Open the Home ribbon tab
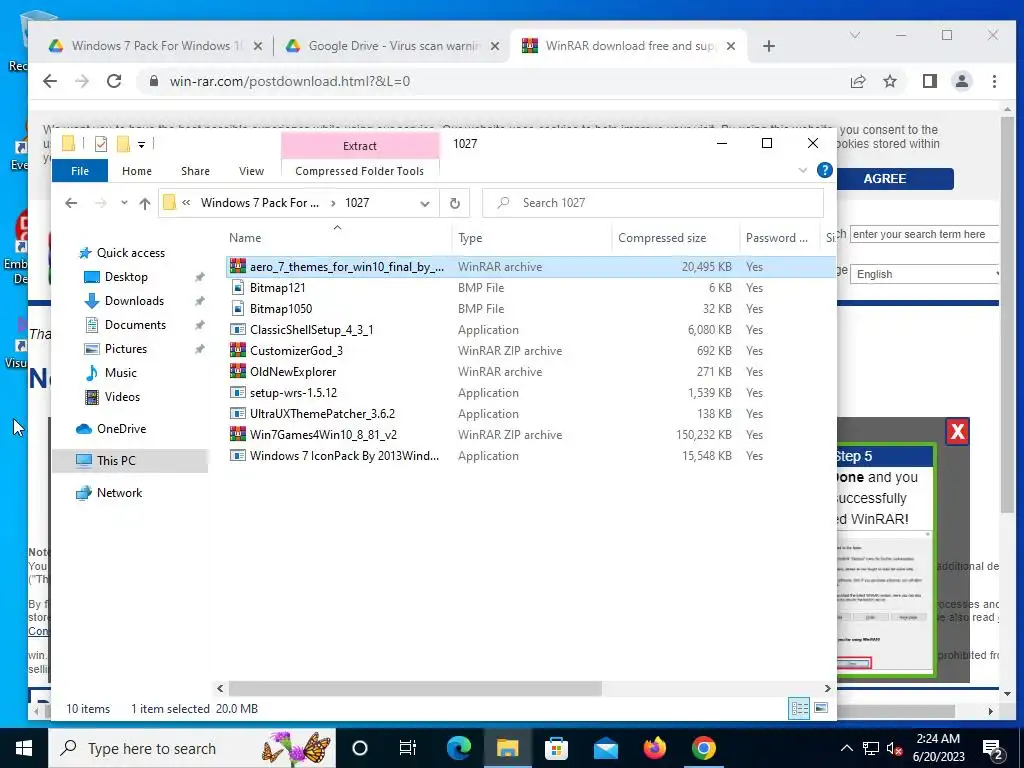Screen dimensions: 1024x768 click(136, 171)
